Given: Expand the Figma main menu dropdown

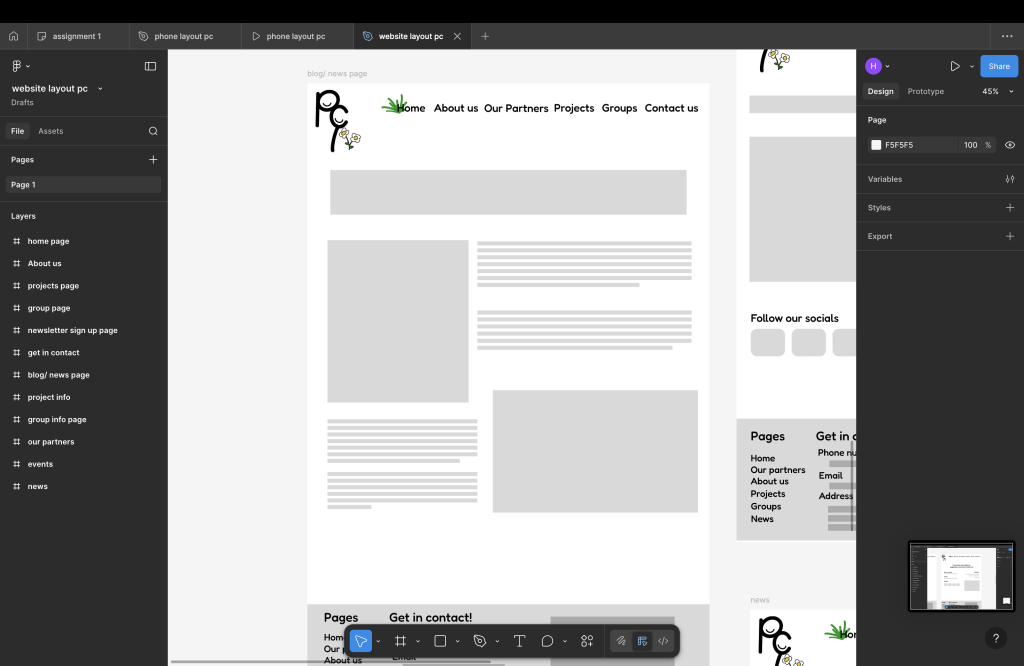Looking at the screenshot, I should click(20, 66).
